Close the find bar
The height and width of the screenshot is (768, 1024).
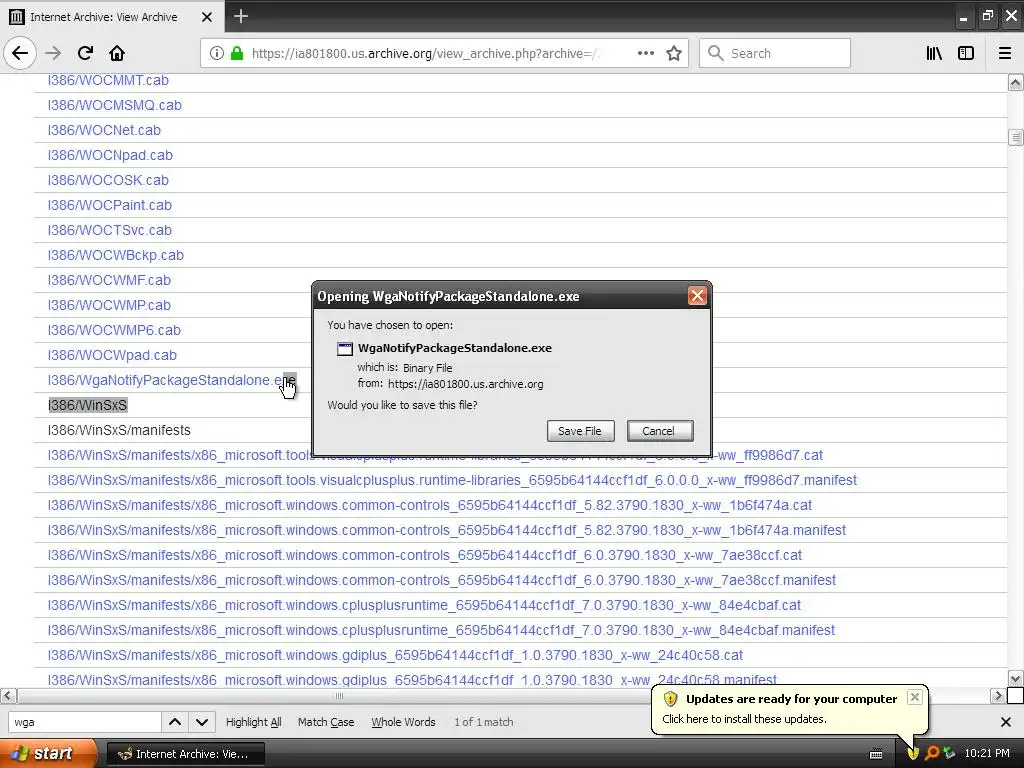click(x=1006, y=722)
